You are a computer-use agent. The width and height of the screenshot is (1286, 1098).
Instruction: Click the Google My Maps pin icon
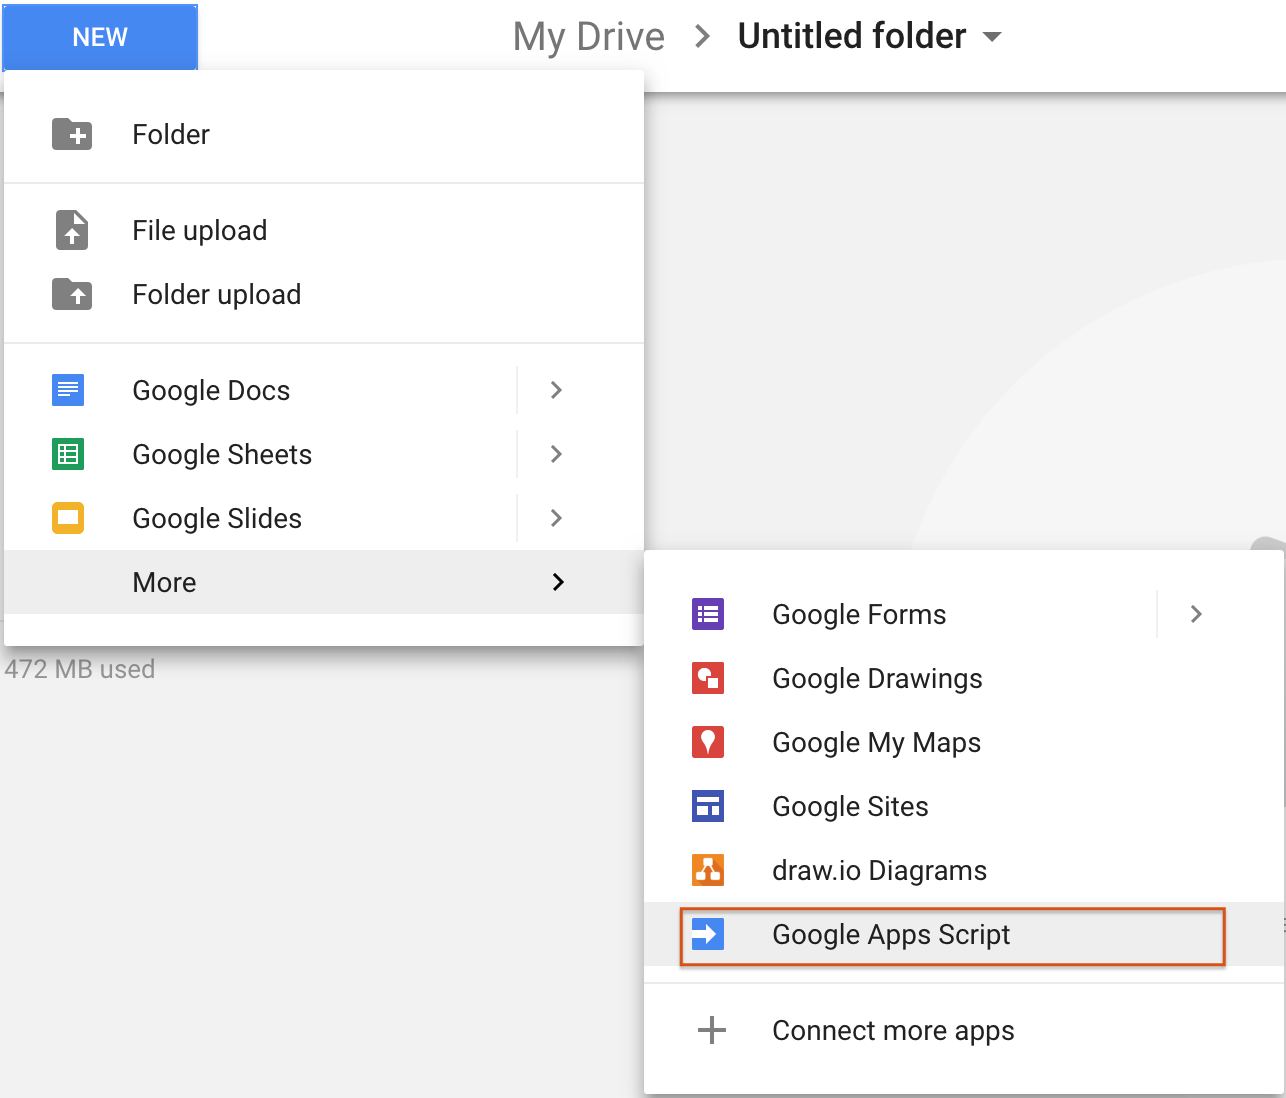[x=708, y=742]
